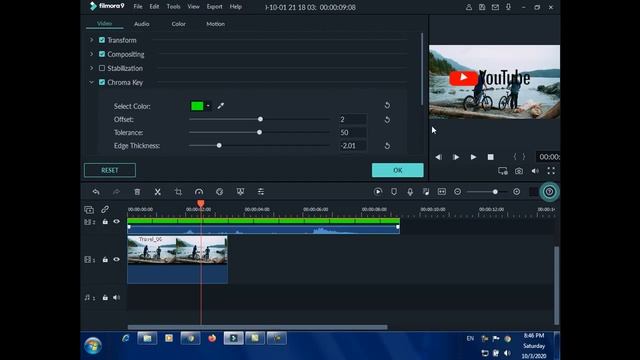This screenshot has width=640, height=360.
Task: Click the Edge Thickness value field
Action: coord(353,146)
